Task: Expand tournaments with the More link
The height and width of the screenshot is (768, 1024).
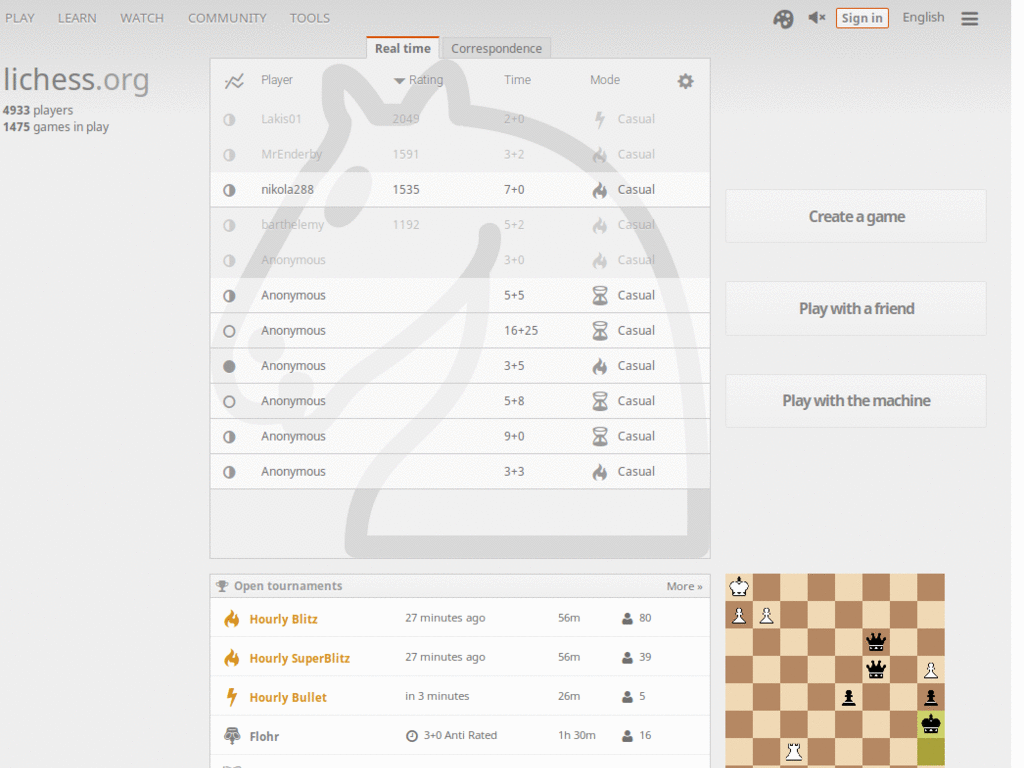Action: tap(683, 585)
